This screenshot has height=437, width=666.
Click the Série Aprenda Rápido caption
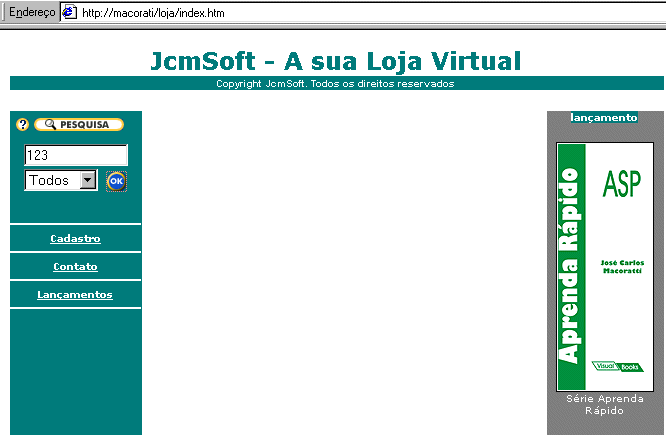click(x=604, y=404)
